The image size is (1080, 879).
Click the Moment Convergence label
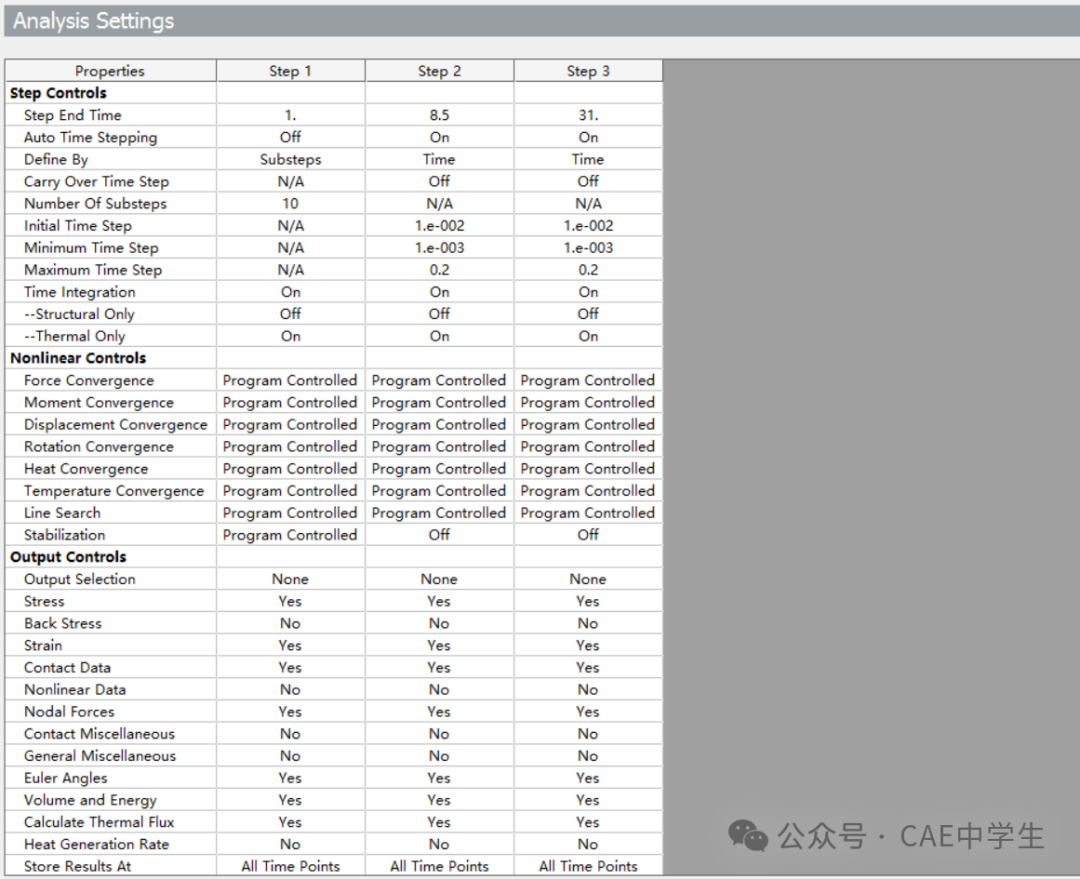point(98,402)
